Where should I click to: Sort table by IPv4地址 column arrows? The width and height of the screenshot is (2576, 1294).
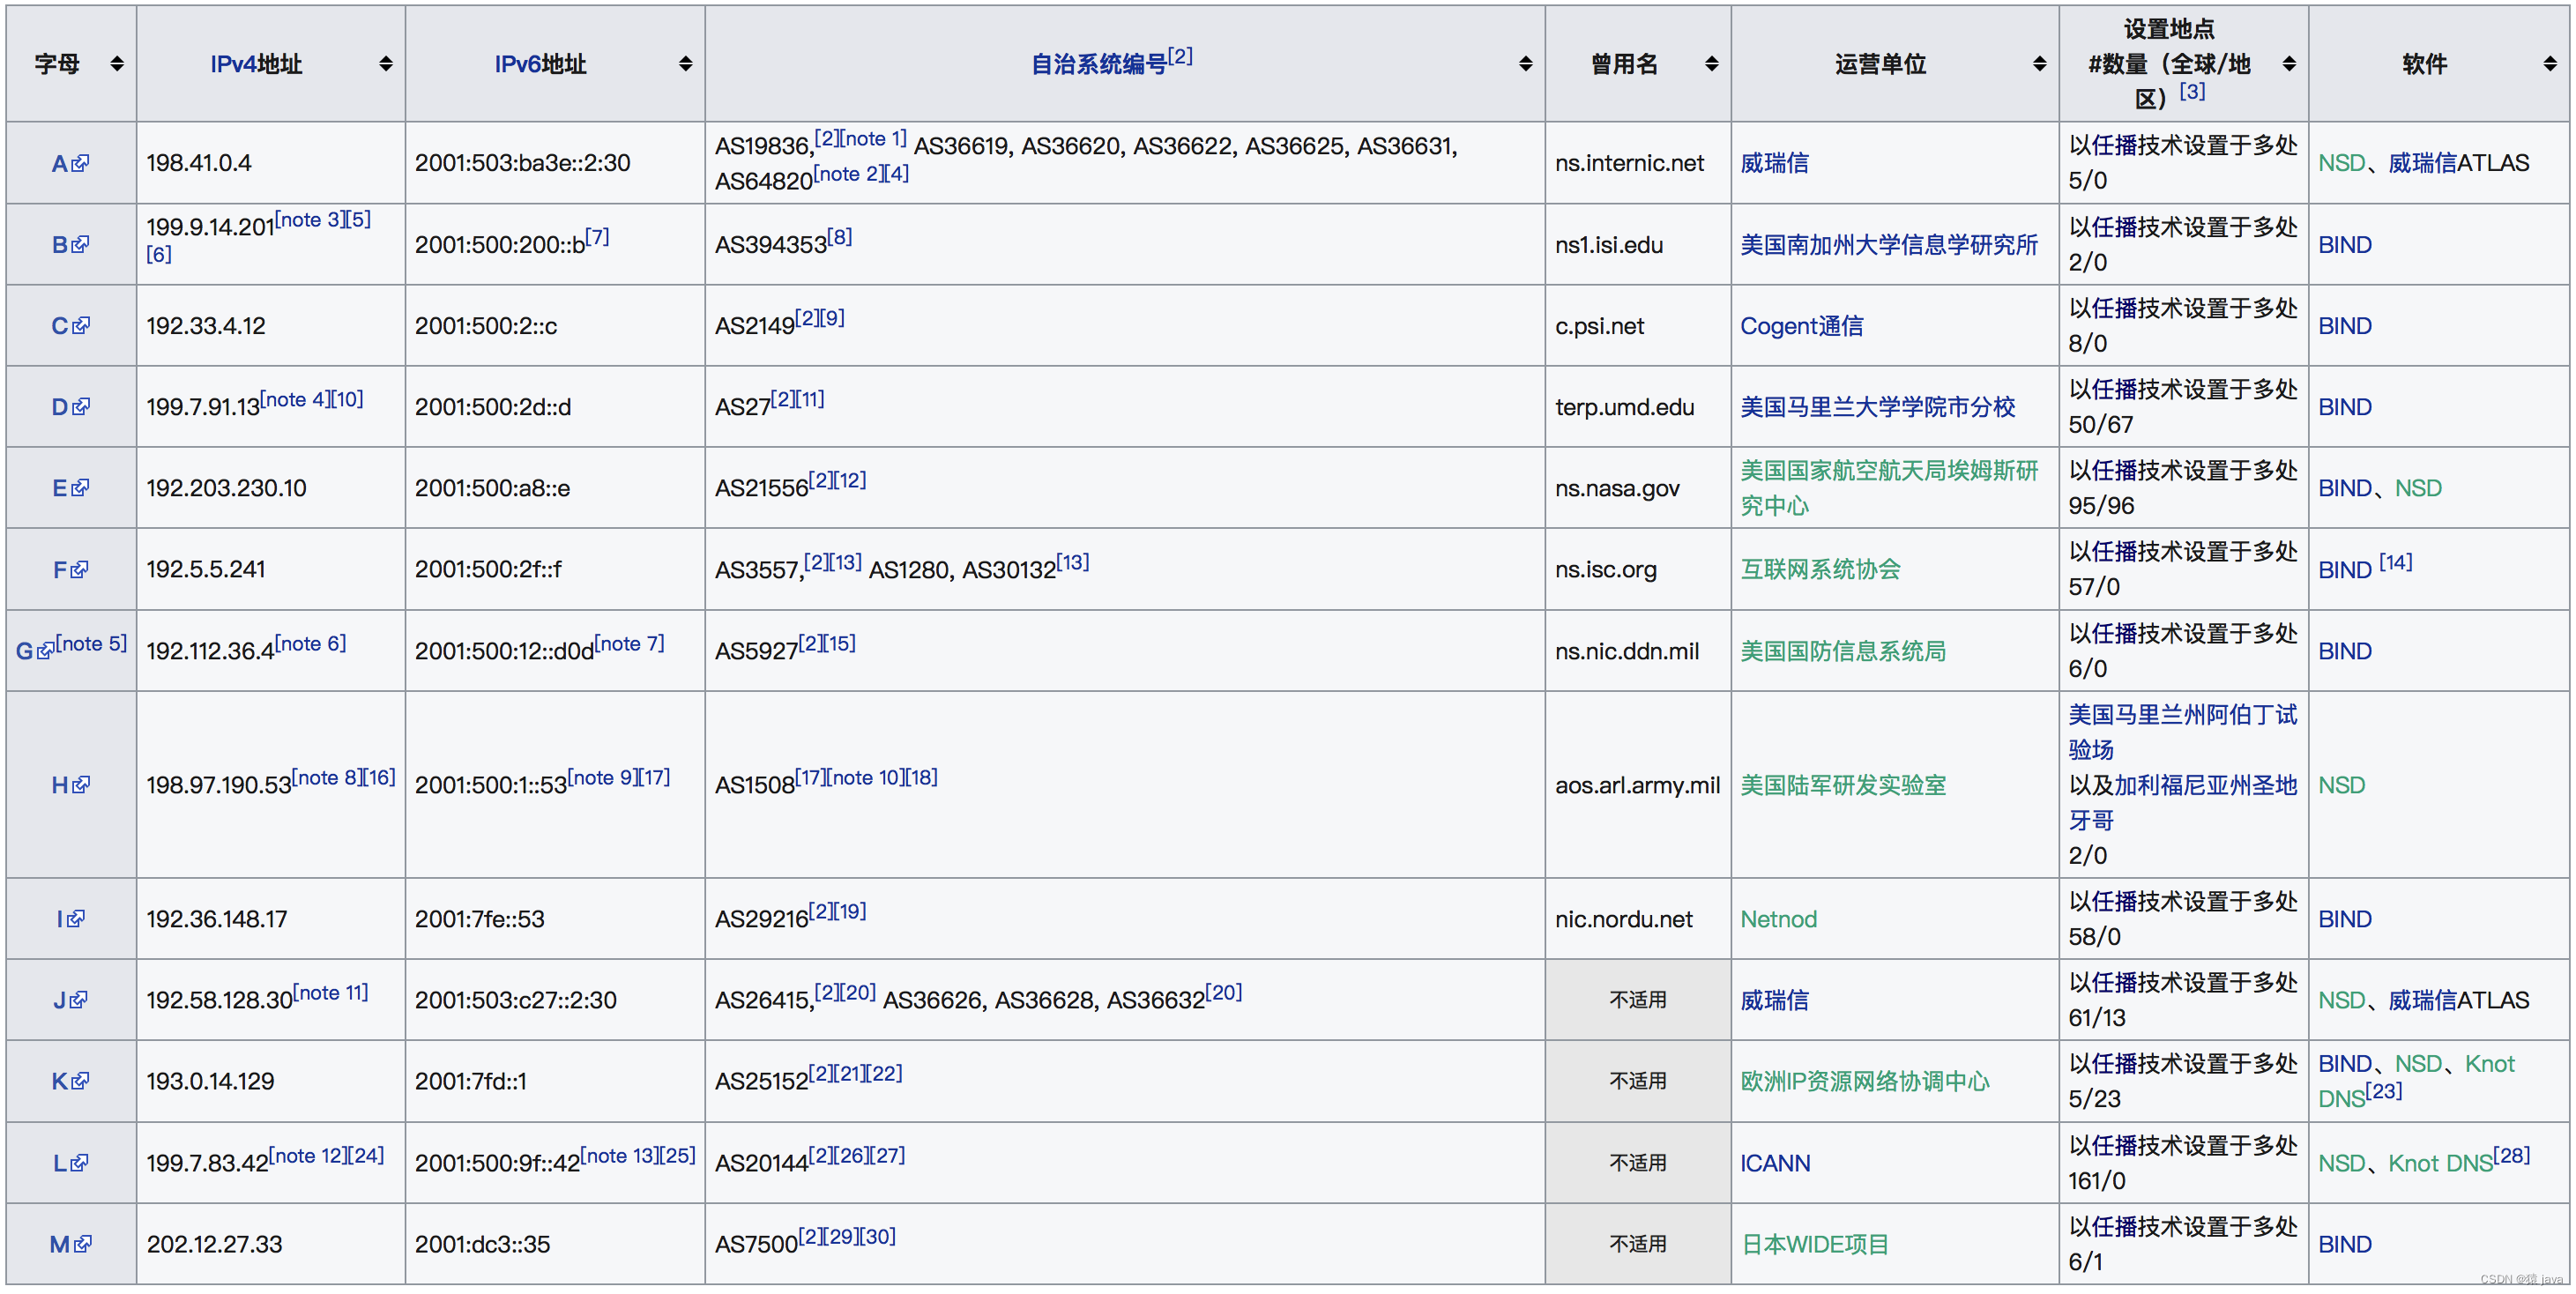[385, 64]
